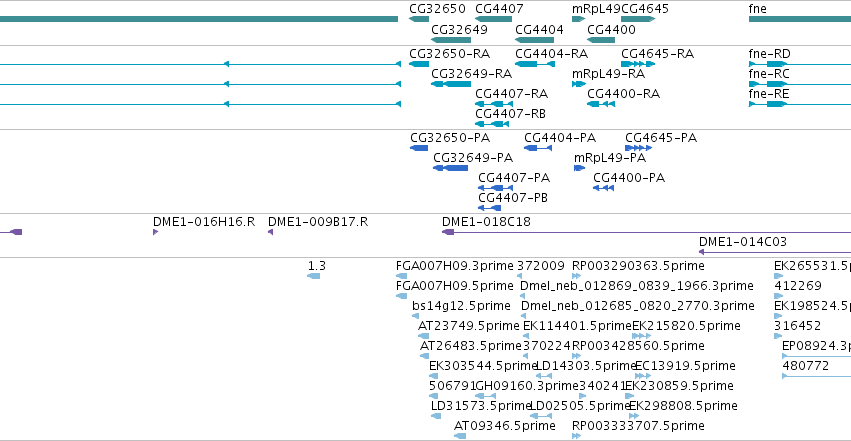Click the feature labeled 340241

pyautogui.click(x=582, y=397)
